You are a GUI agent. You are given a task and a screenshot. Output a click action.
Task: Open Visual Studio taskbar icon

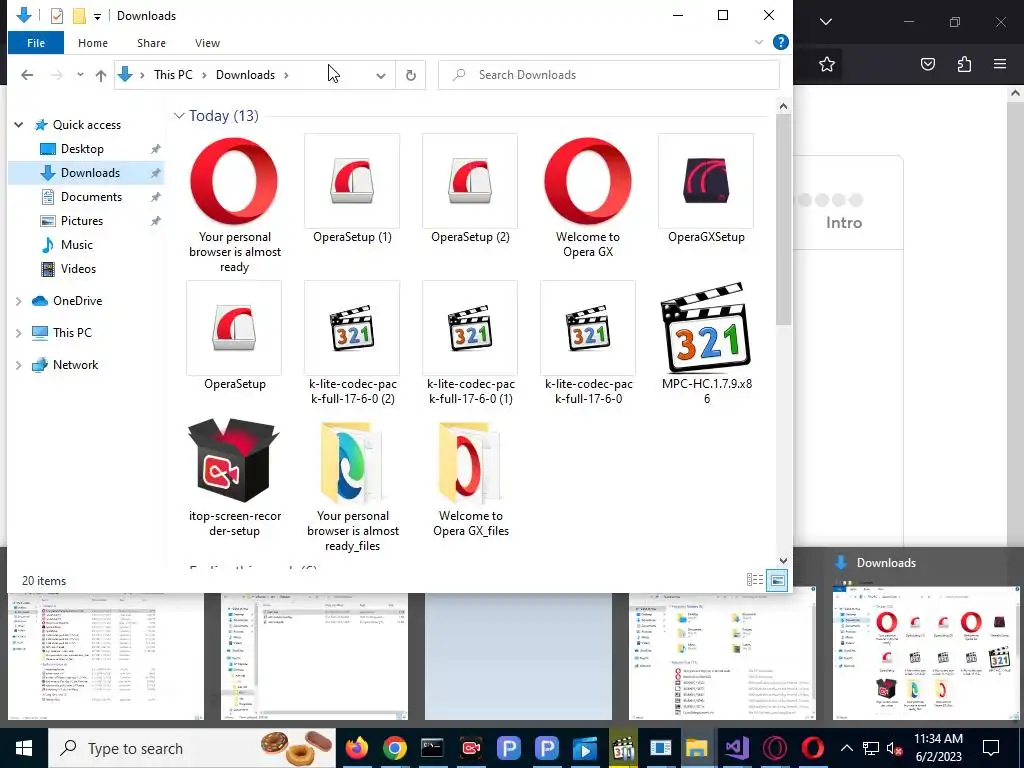tap(737, 748)
